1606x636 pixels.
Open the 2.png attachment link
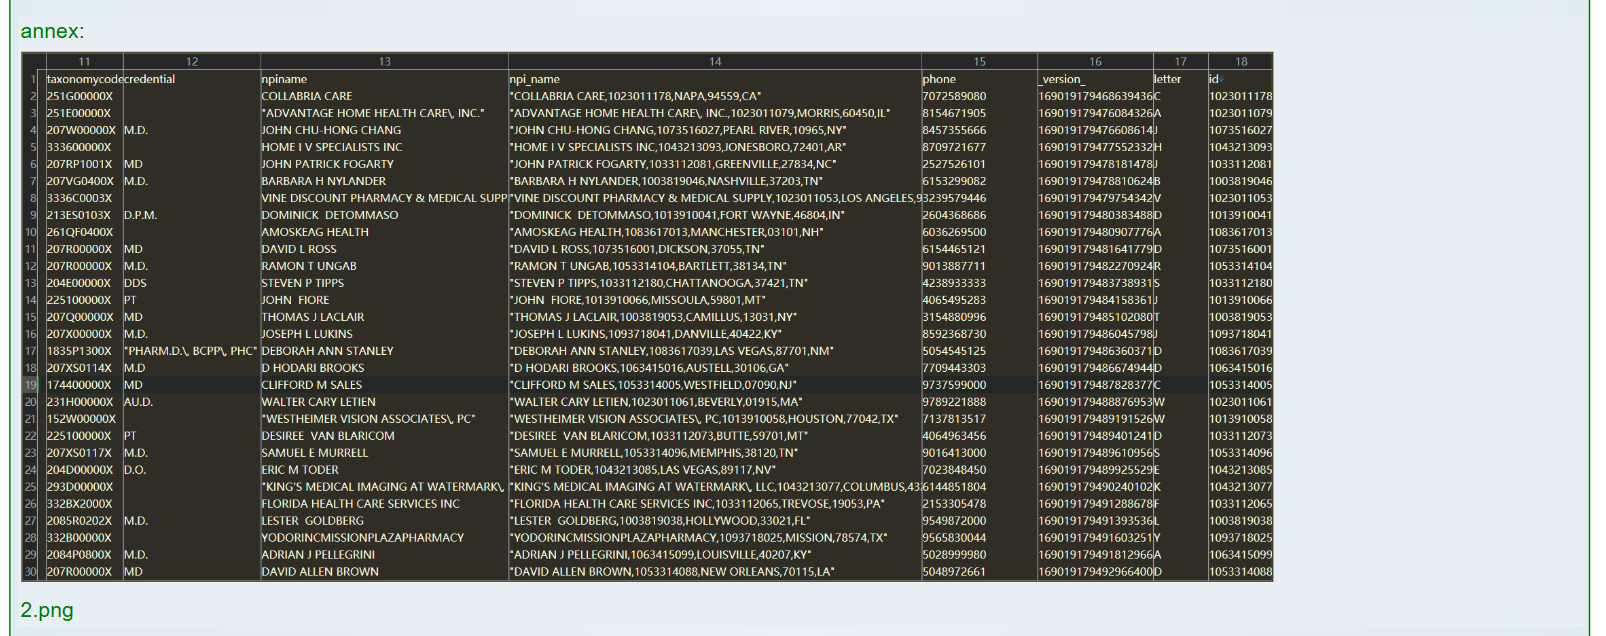click(x=47, y=610)
